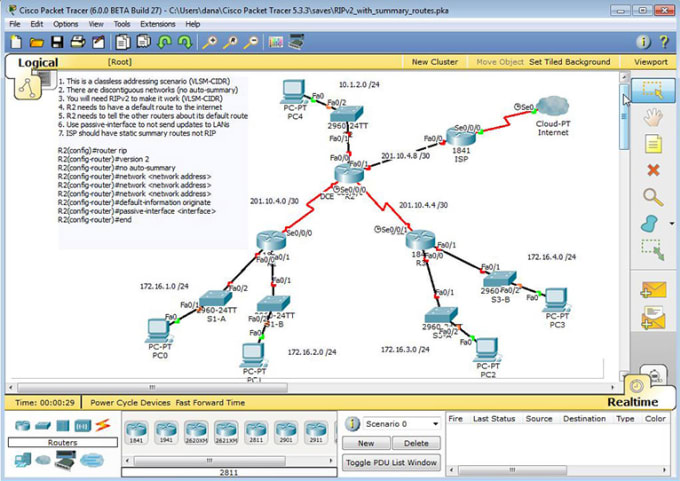680x481 pixels.
Task: Click the Viewport button
Action: point(651,62)
